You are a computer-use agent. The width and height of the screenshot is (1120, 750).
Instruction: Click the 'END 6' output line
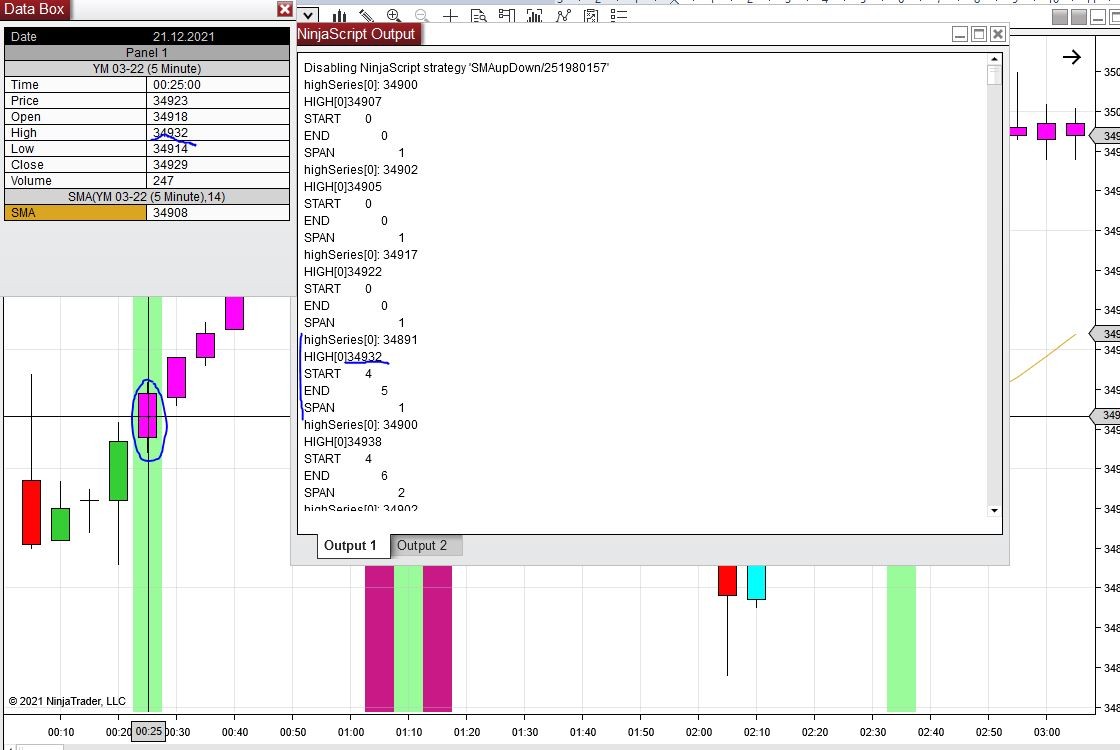346,476
